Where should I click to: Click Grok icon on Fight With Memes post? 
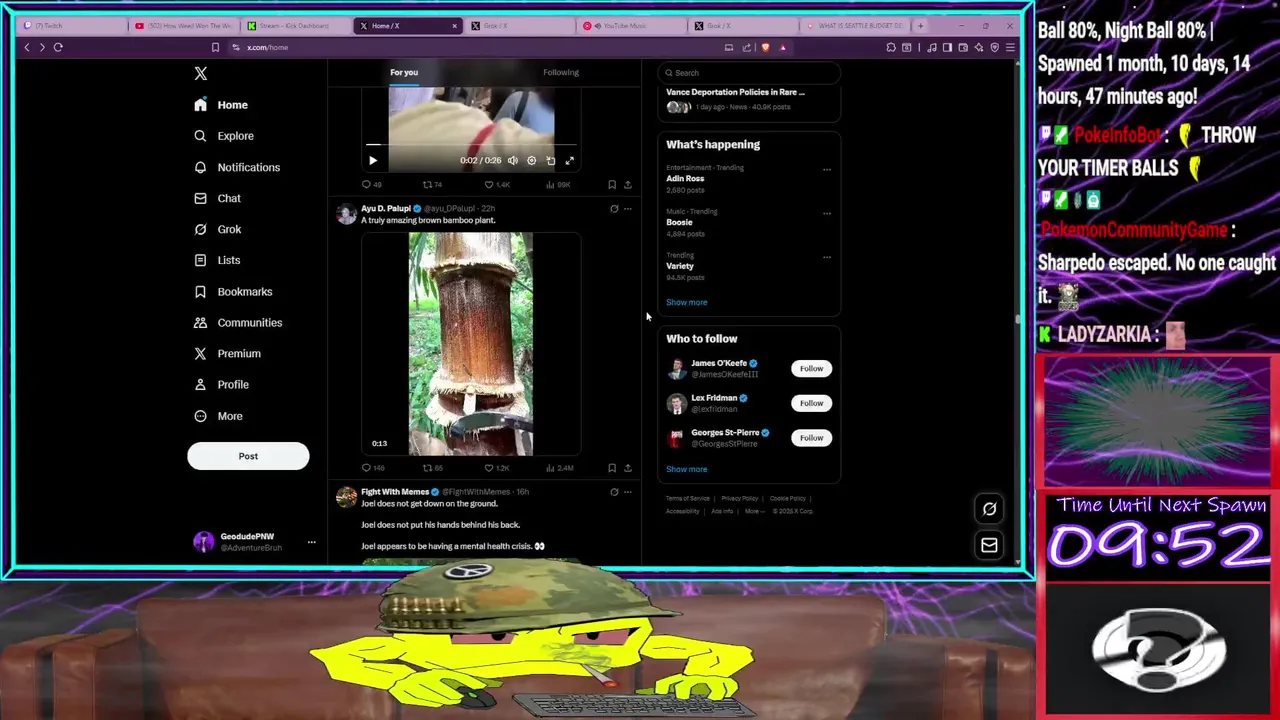pyautogui.click(x=614, y=492)
